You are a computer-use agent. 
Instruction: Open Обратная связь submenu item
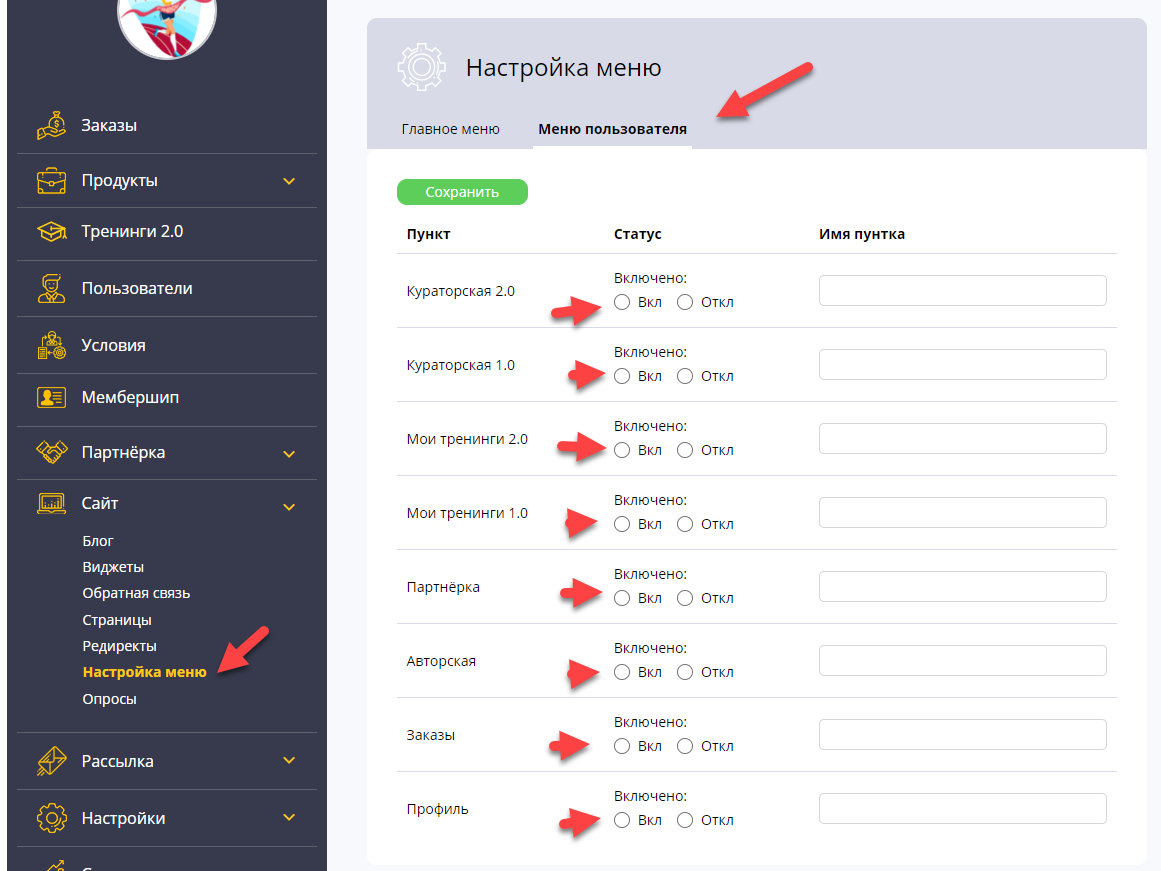click(x=136, y=593)
